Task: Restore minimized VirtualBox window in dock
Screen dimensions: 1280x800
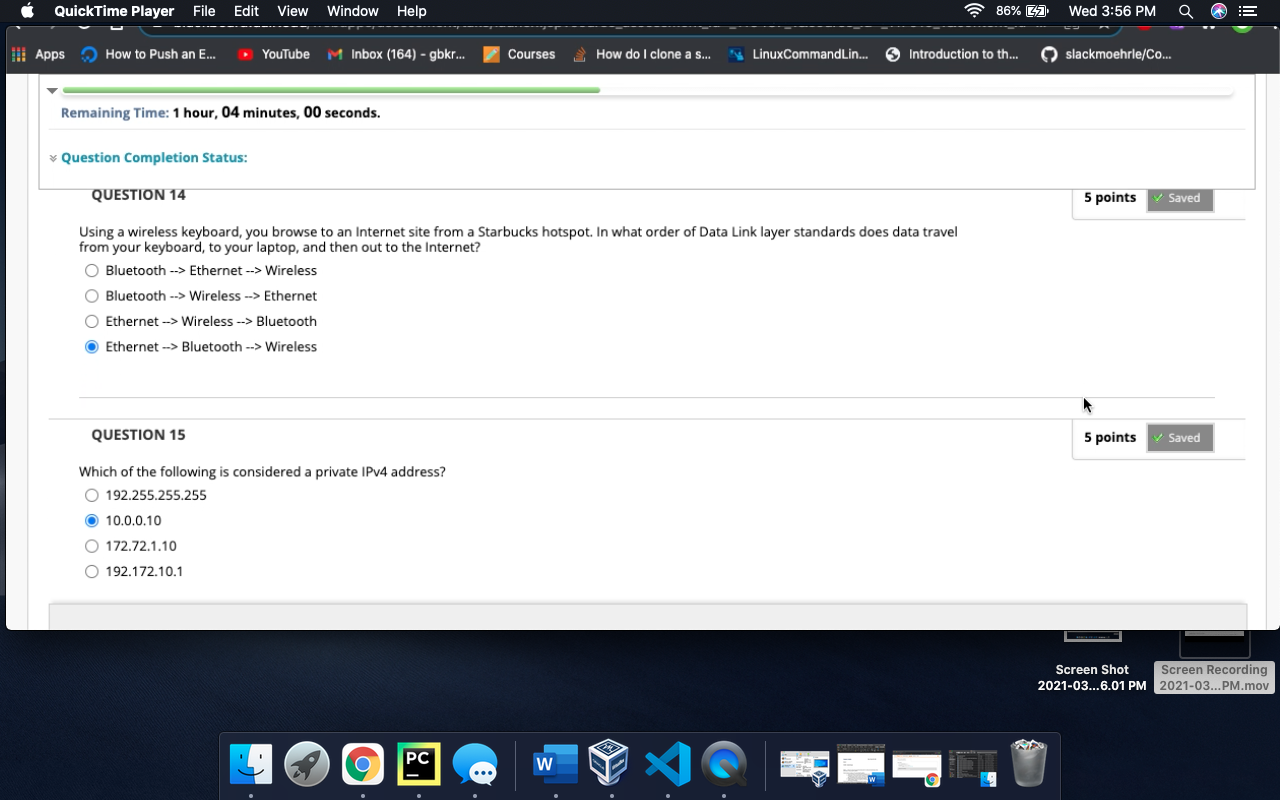Action: pyautogui.click(x=805, y=767)
